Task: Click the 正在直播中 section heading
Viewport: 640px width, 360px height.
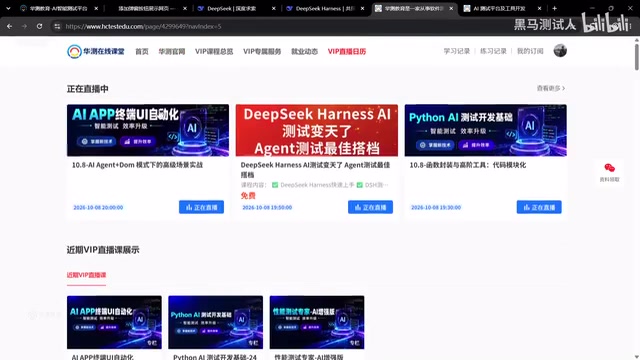Action: (88, 89)
